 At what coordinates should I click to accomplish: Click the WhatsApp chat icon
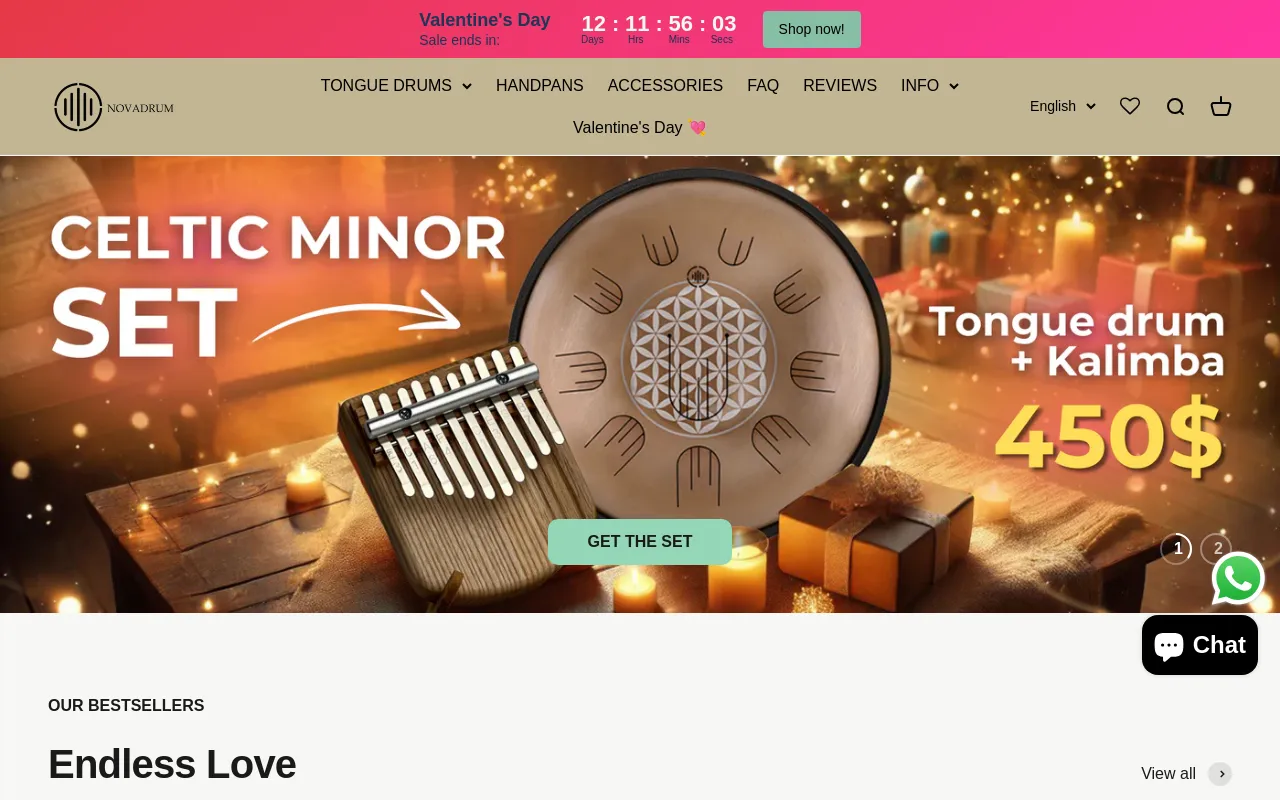[x=1238, y=579]
